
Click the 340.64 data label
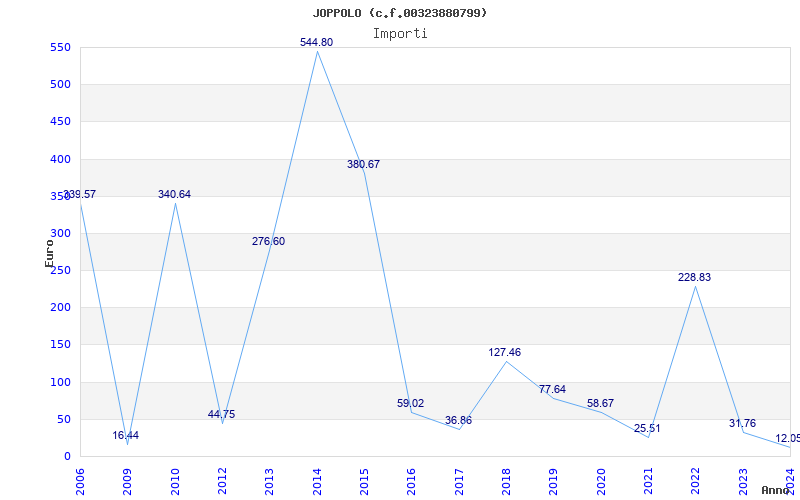174,194
